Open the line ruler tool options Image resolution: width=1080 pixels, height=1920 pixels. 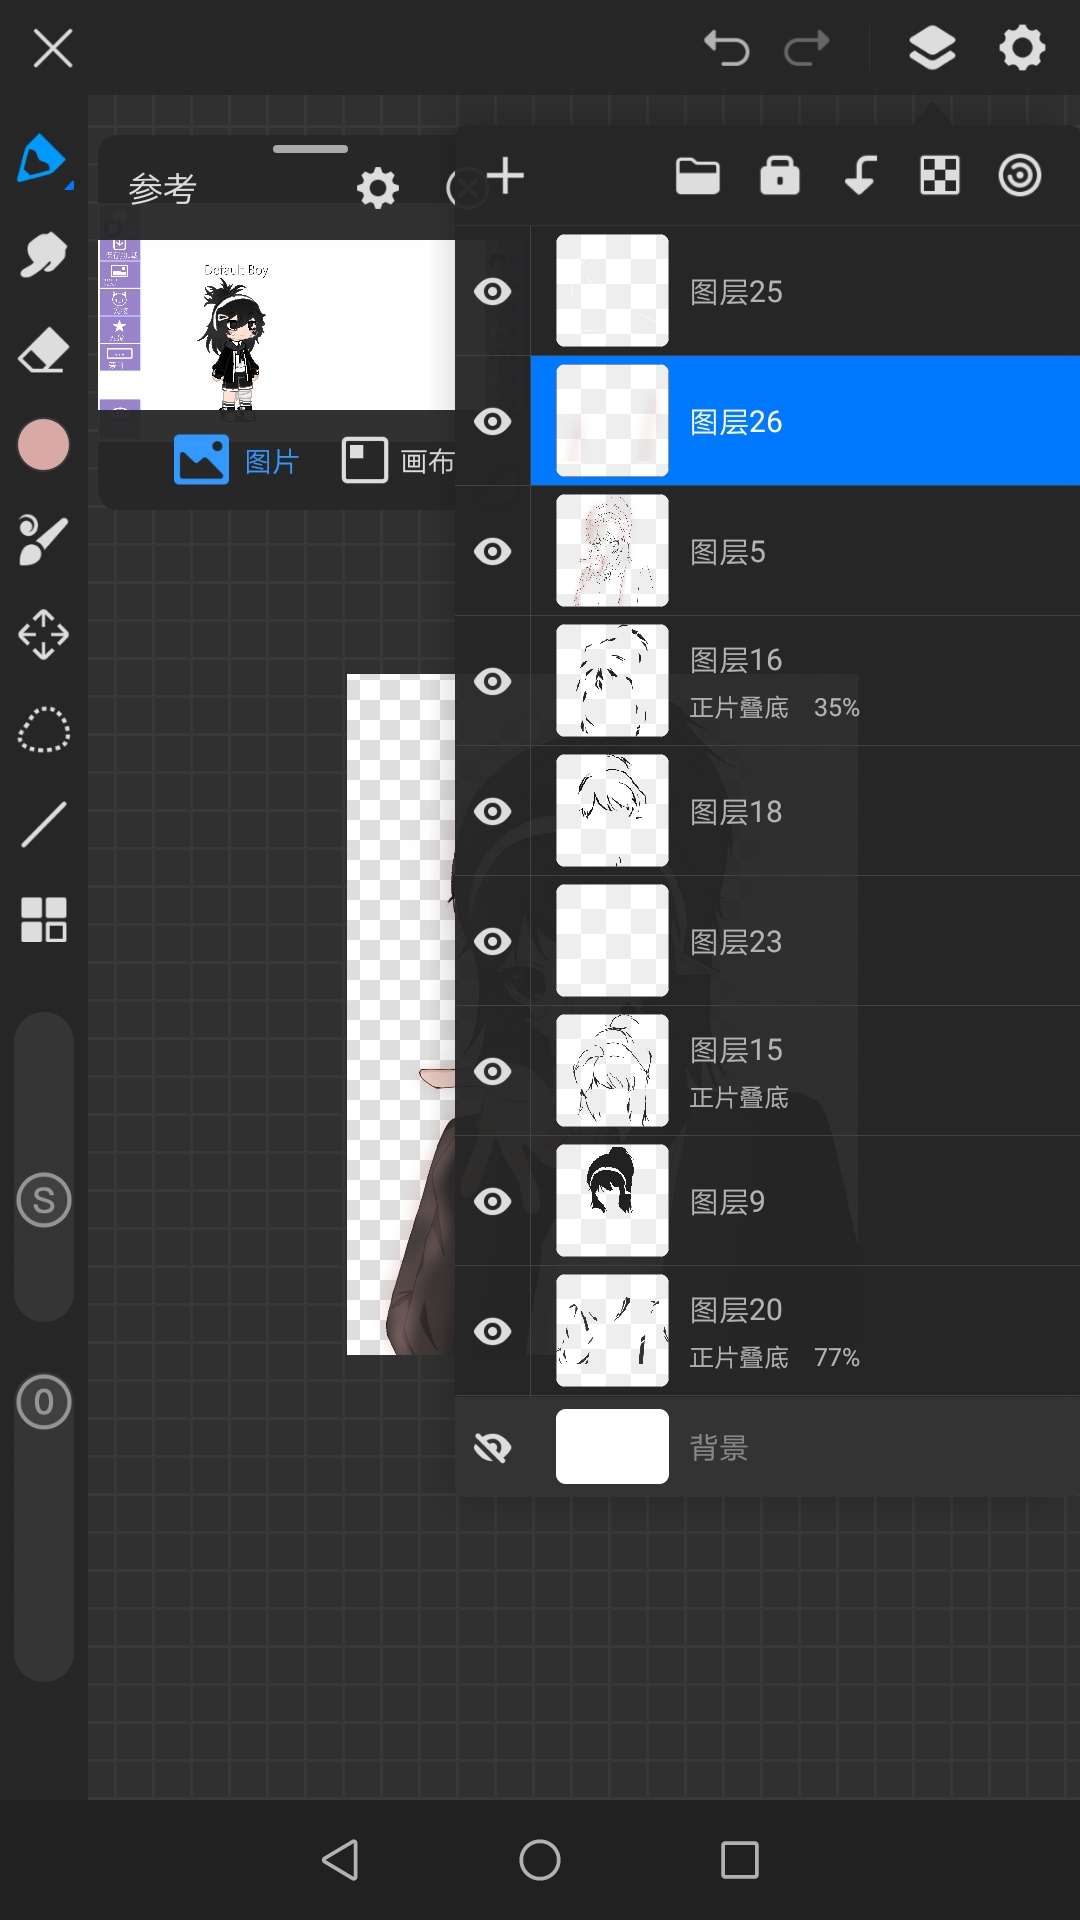point(43,825)
